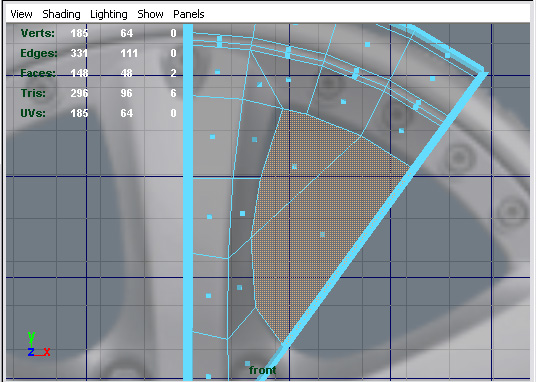The width and height of the screenshot is (536, 382).
Task: Open the Panels menu
Action: pyautogui.click(x=189, y=14)
